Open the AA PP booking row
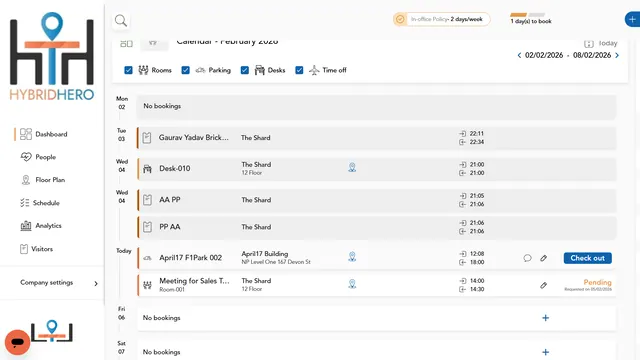 click(376, 200)
